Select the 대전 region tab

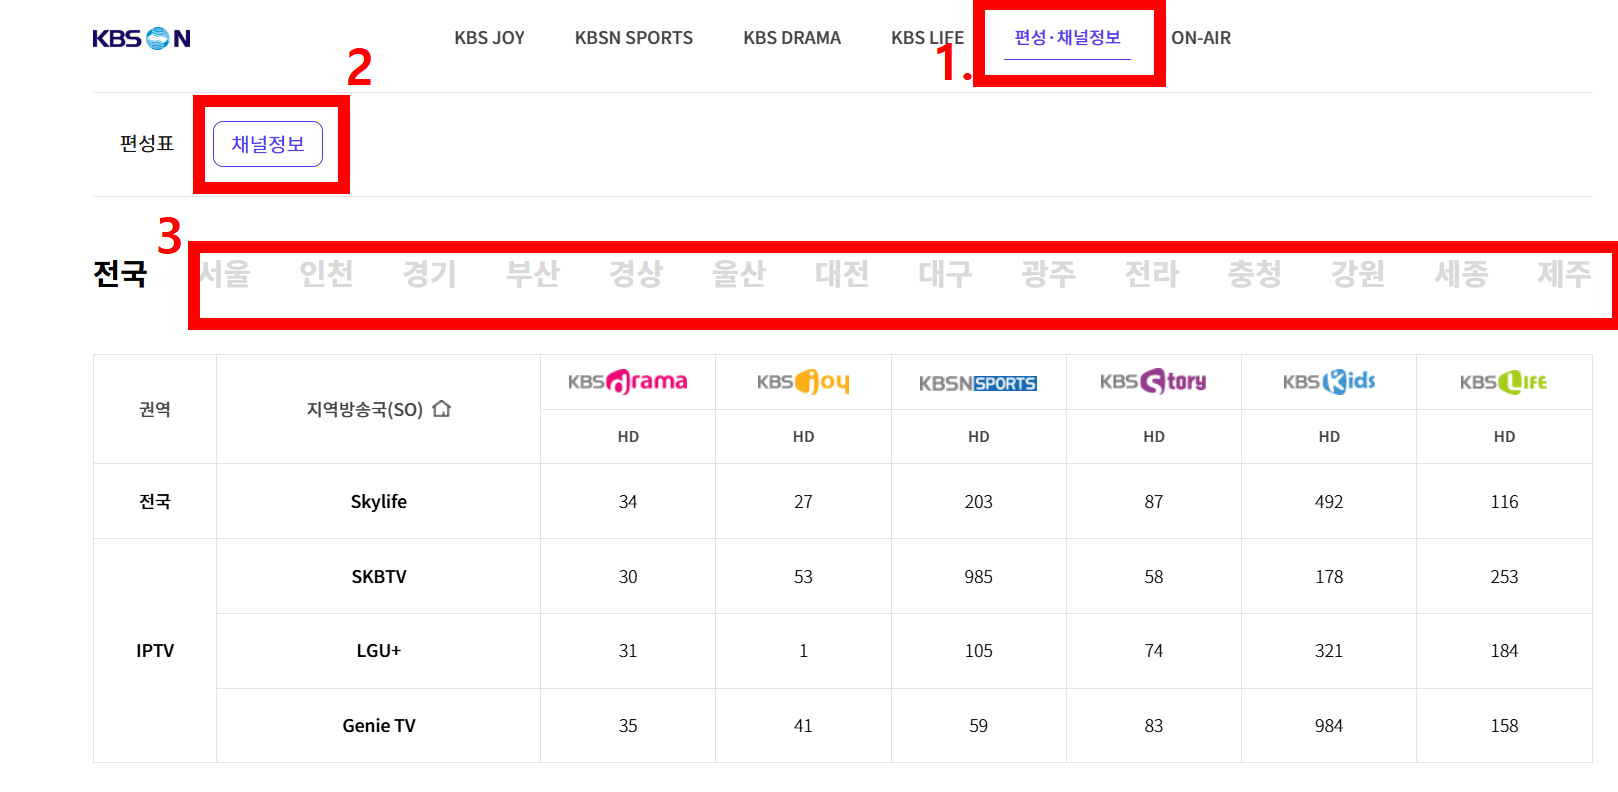pos(842,273)
